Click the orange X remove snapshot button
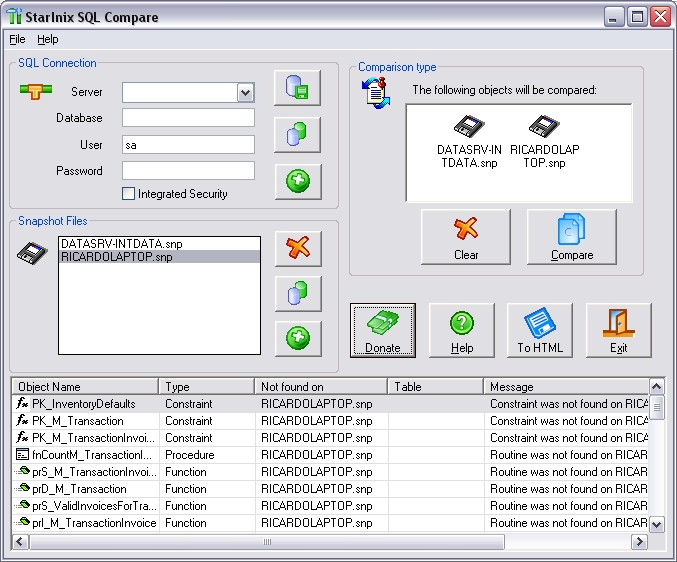The height and width of the screenshot is (562, 677). click(x=298, y=248)
